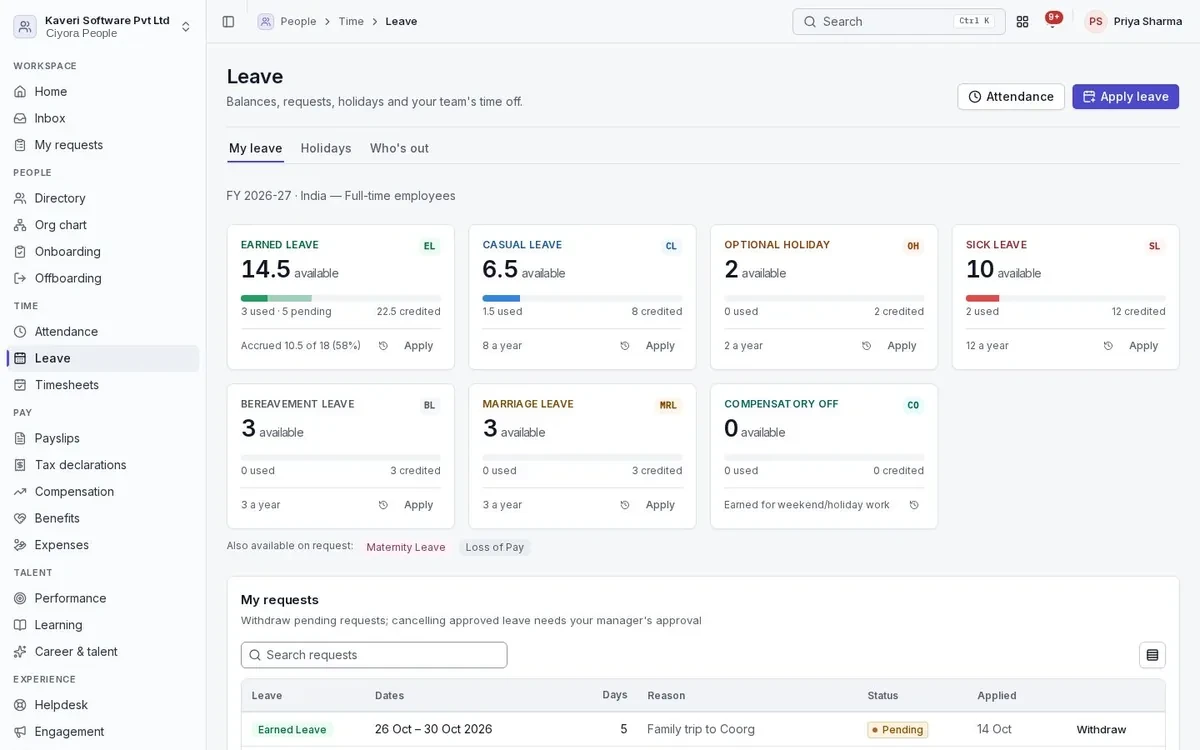Click Bereavement Leave history icon

(x=383, y=505)
